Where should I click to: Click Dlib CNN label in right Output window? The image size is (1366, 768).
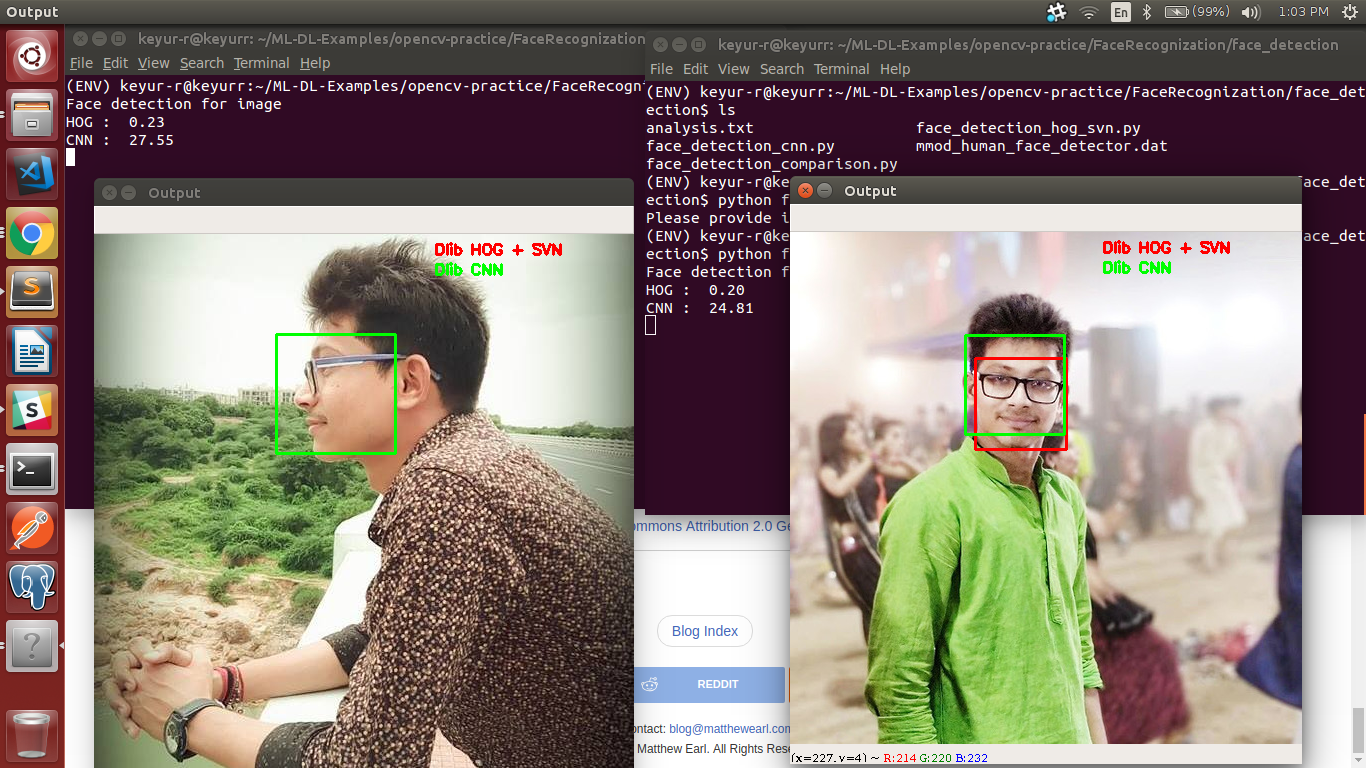1137,268
